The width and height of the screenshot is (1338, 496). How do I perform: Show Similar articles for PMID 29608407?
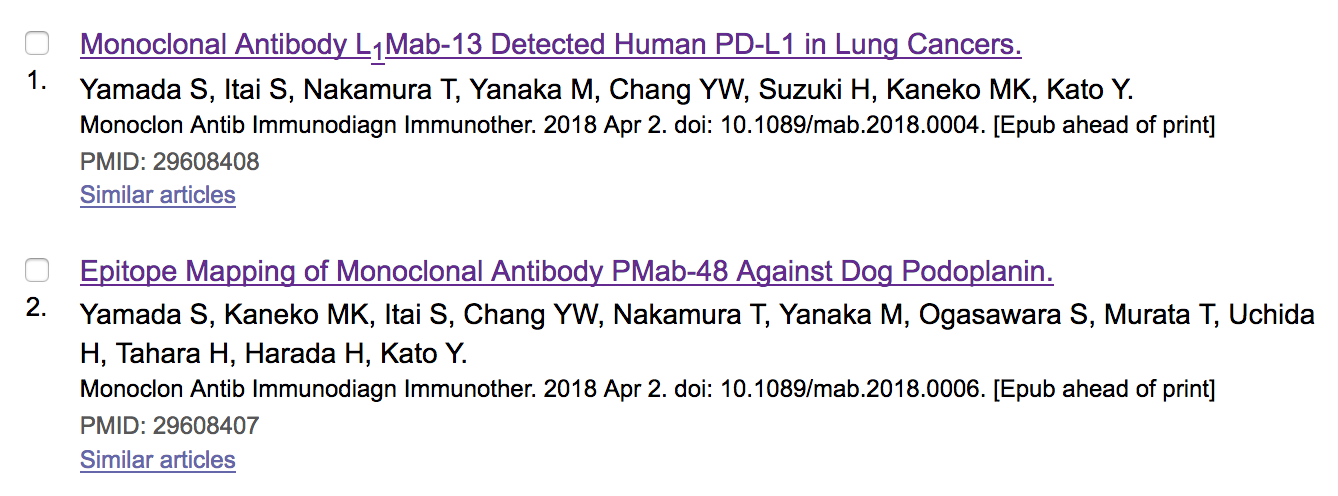158,460
